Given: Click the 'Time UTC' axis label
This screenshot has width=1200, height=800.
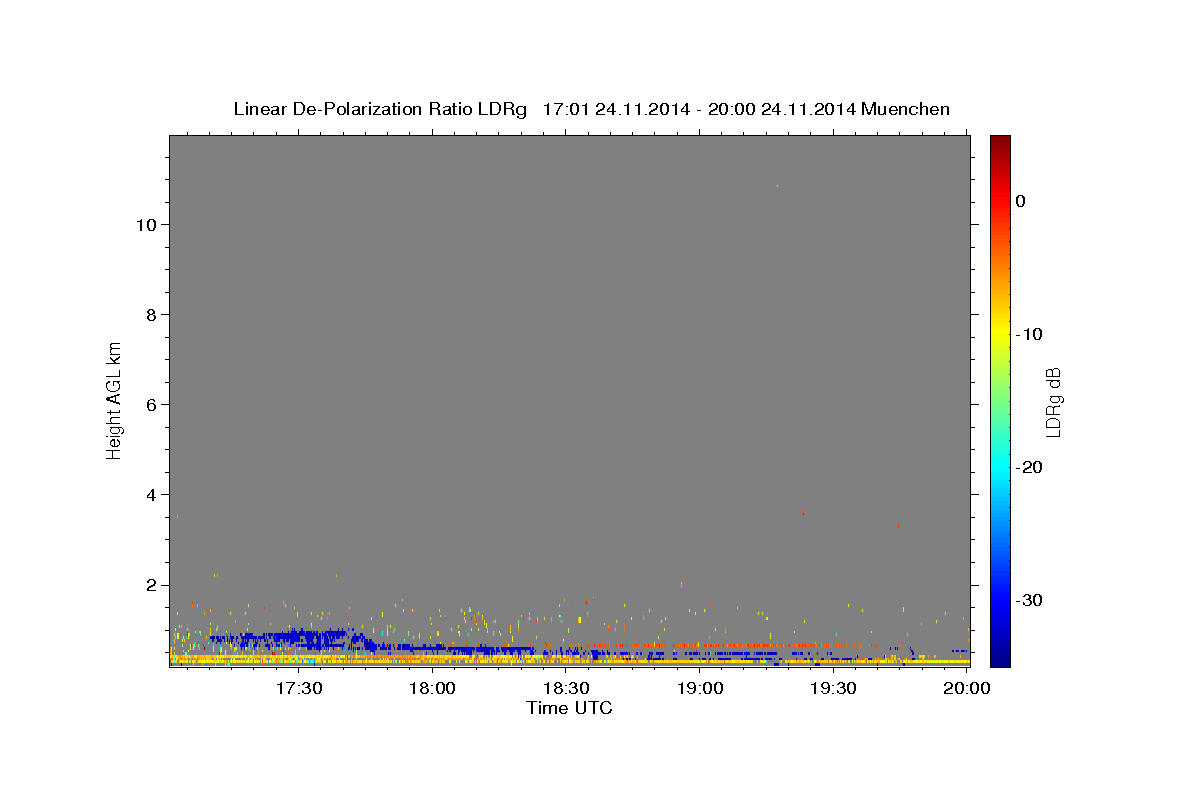Looking at the screenshot, I should (569, 708).
